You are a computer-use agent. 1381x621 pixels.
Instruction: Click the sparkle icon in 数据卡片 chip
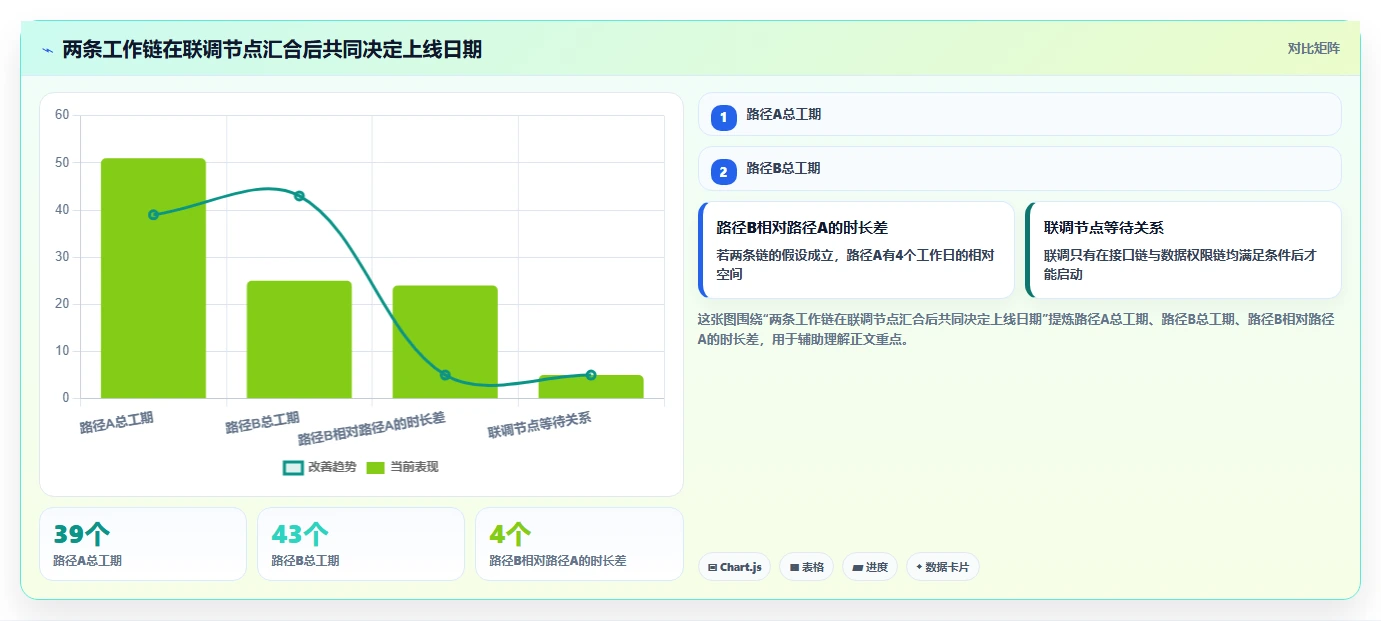[x=919, y=567]
